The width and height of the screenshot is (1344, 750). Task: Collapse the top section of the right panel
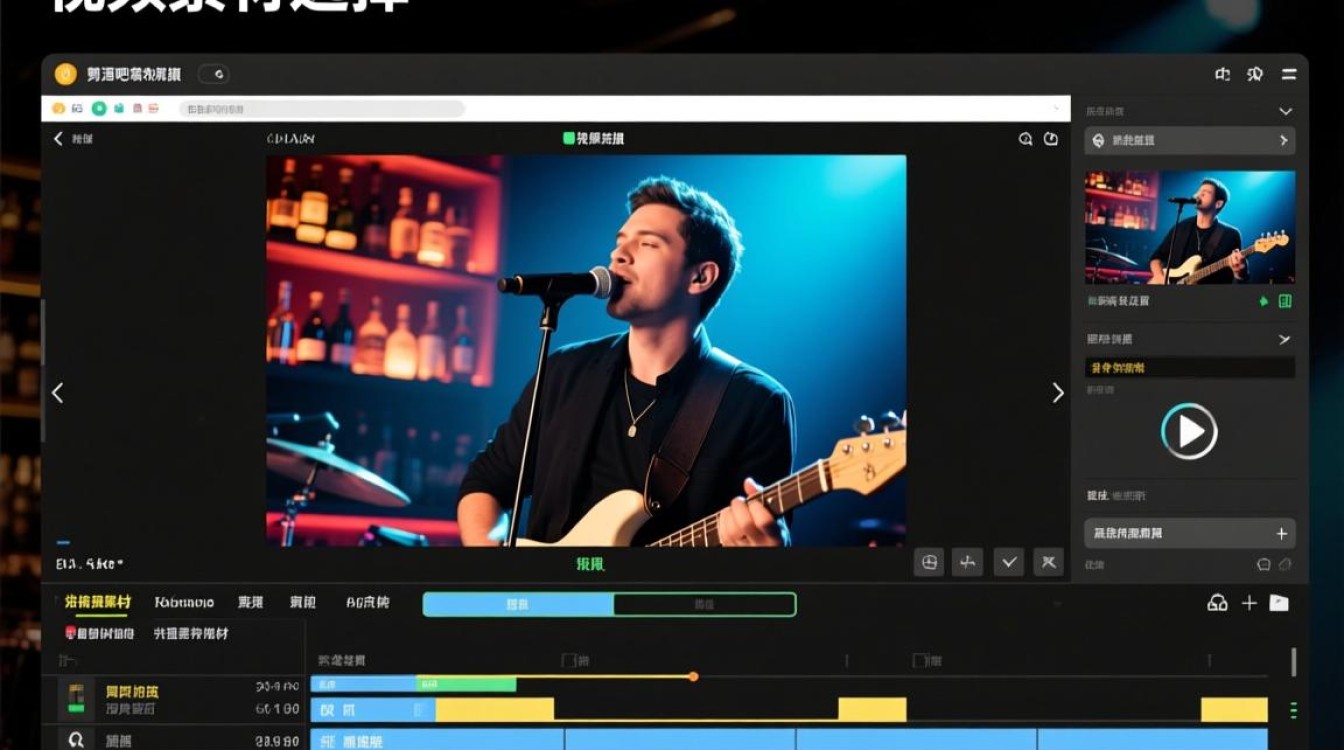point(1285,111)
